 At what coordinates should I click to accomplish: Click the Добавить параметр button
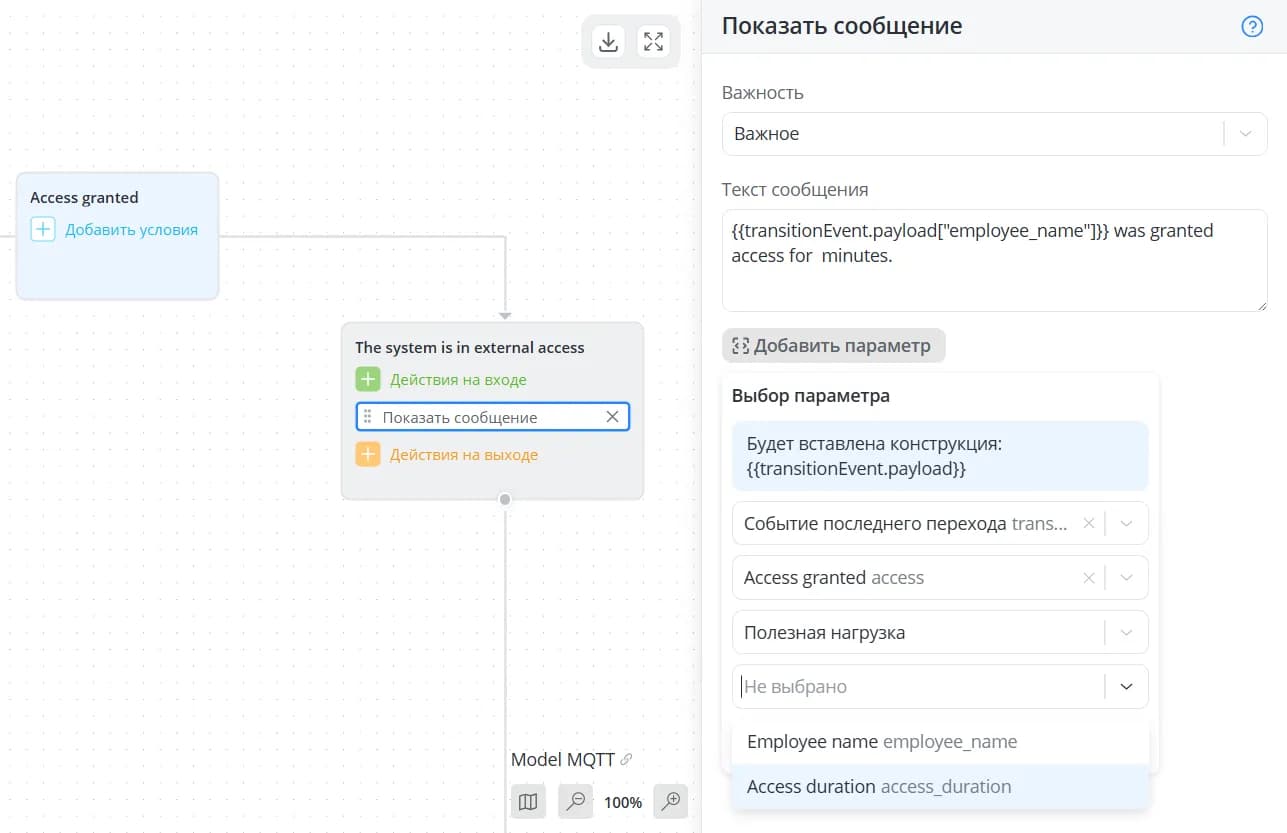tap(833, 346)
